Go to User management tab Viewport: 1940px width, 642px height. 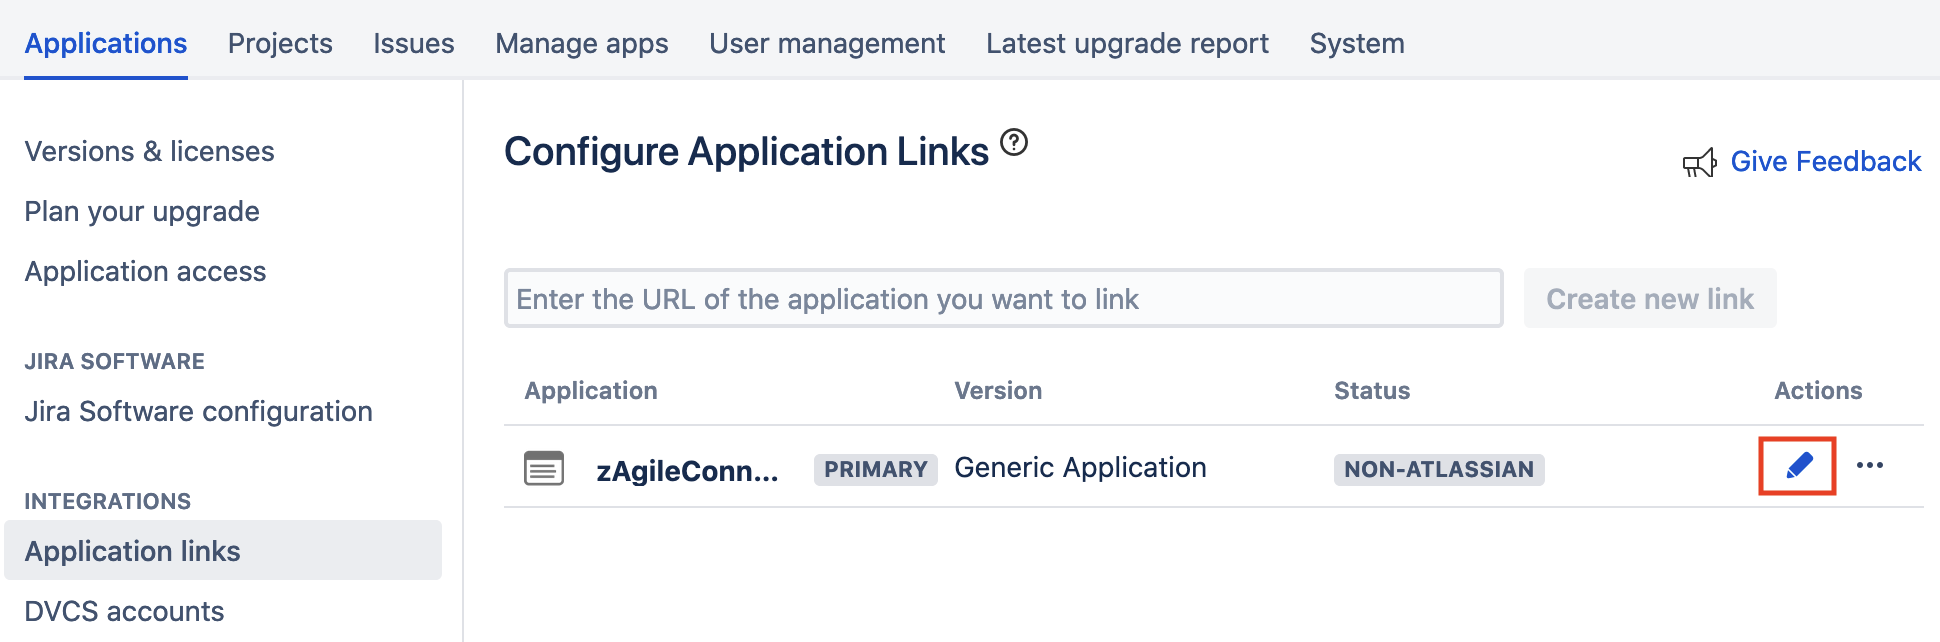(827, 43)
